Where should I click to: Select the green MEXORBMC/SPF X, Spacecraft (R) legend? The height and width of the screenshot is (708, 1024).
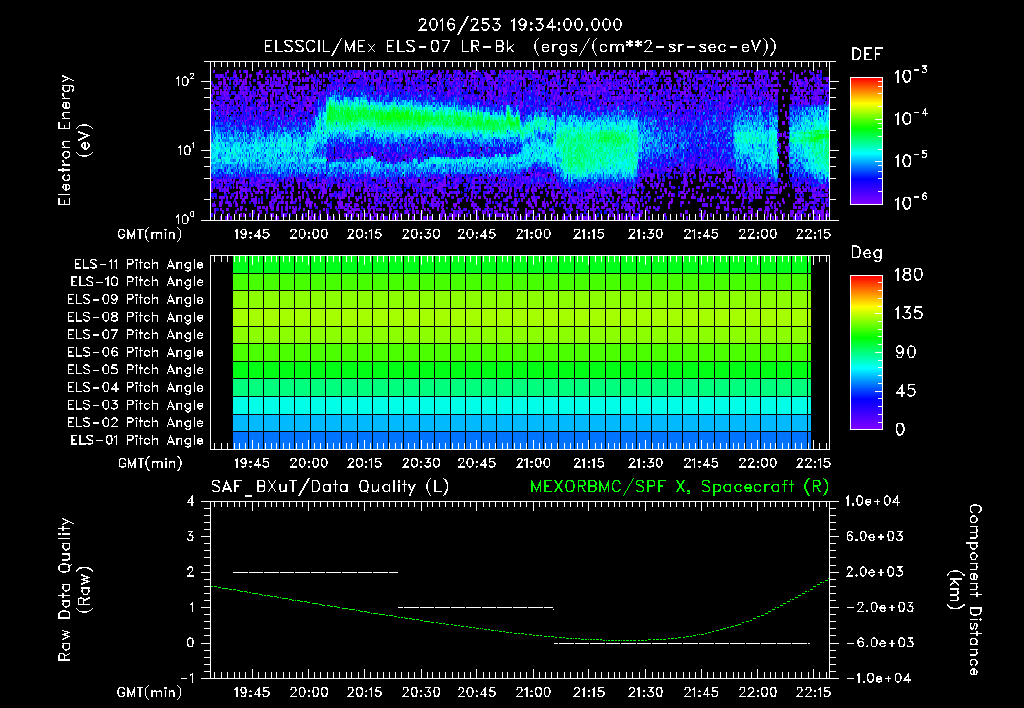coord(679,487)
